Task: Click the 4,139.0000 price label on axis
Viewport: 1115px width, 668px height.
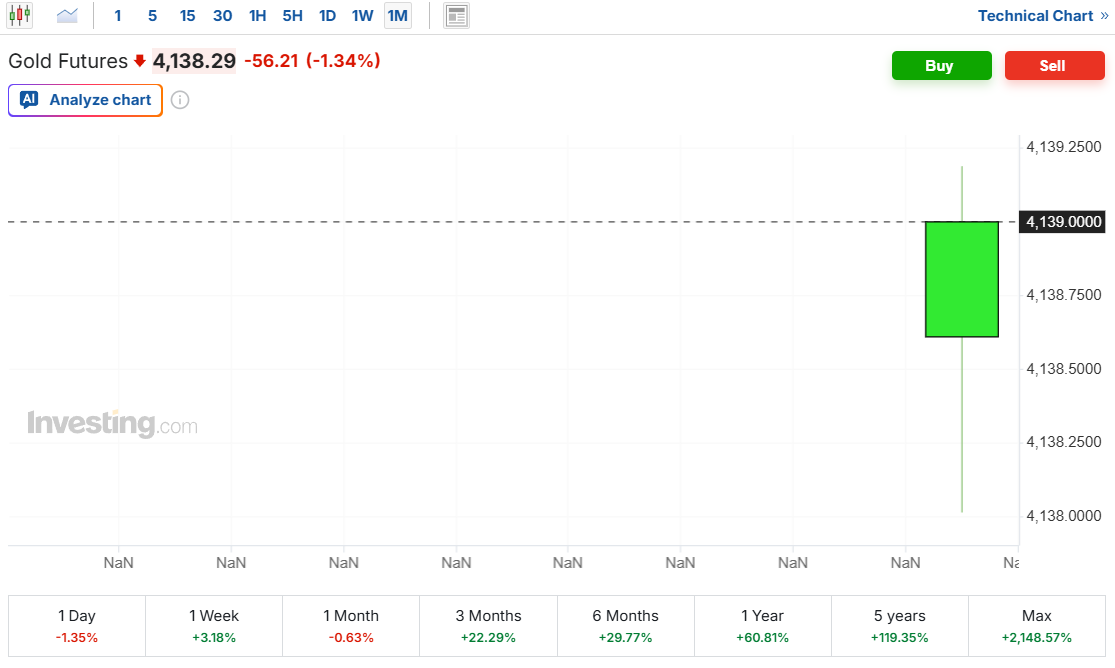Action: pos(1063,221)
